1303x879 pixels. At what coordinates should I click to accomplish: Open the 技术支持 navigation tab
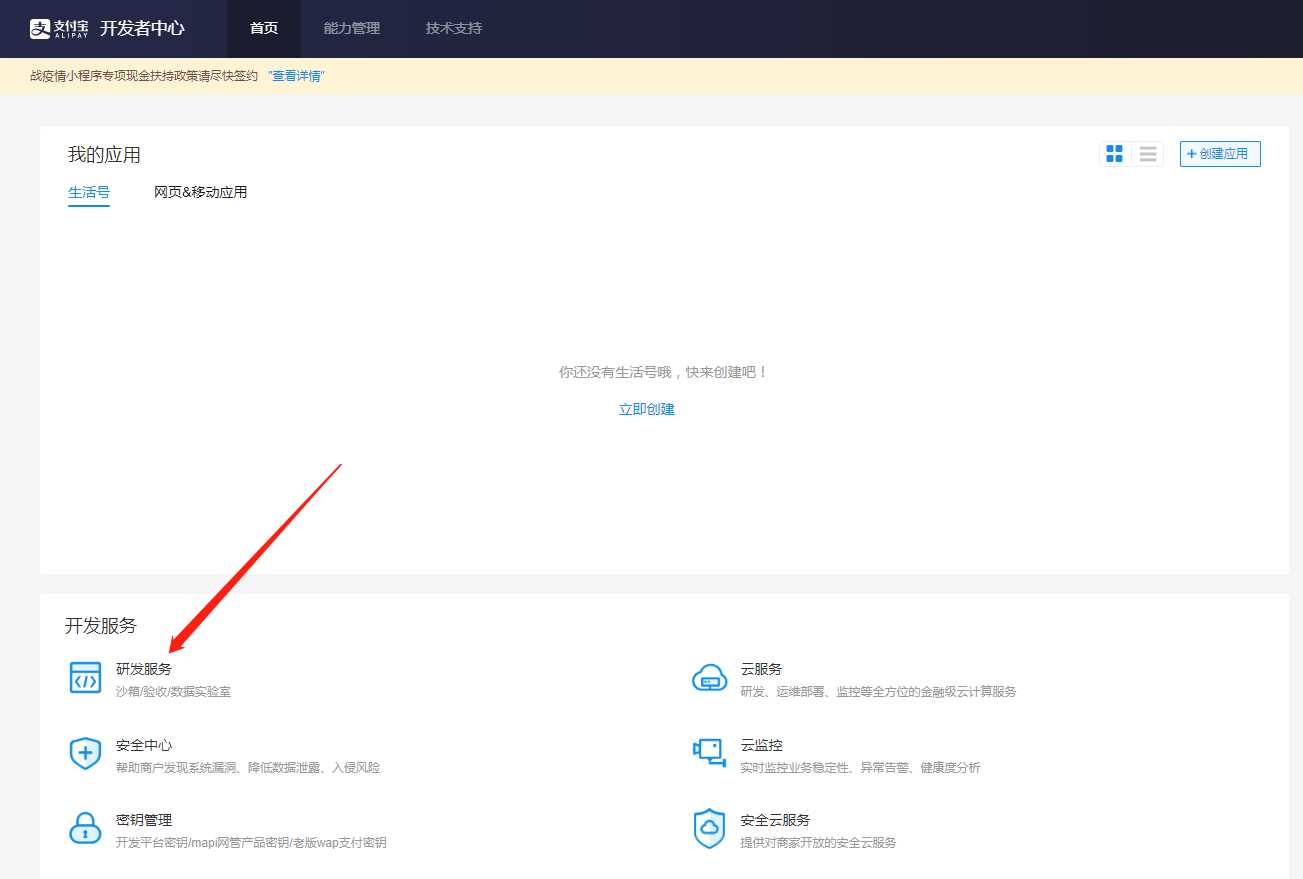(454, 28)
